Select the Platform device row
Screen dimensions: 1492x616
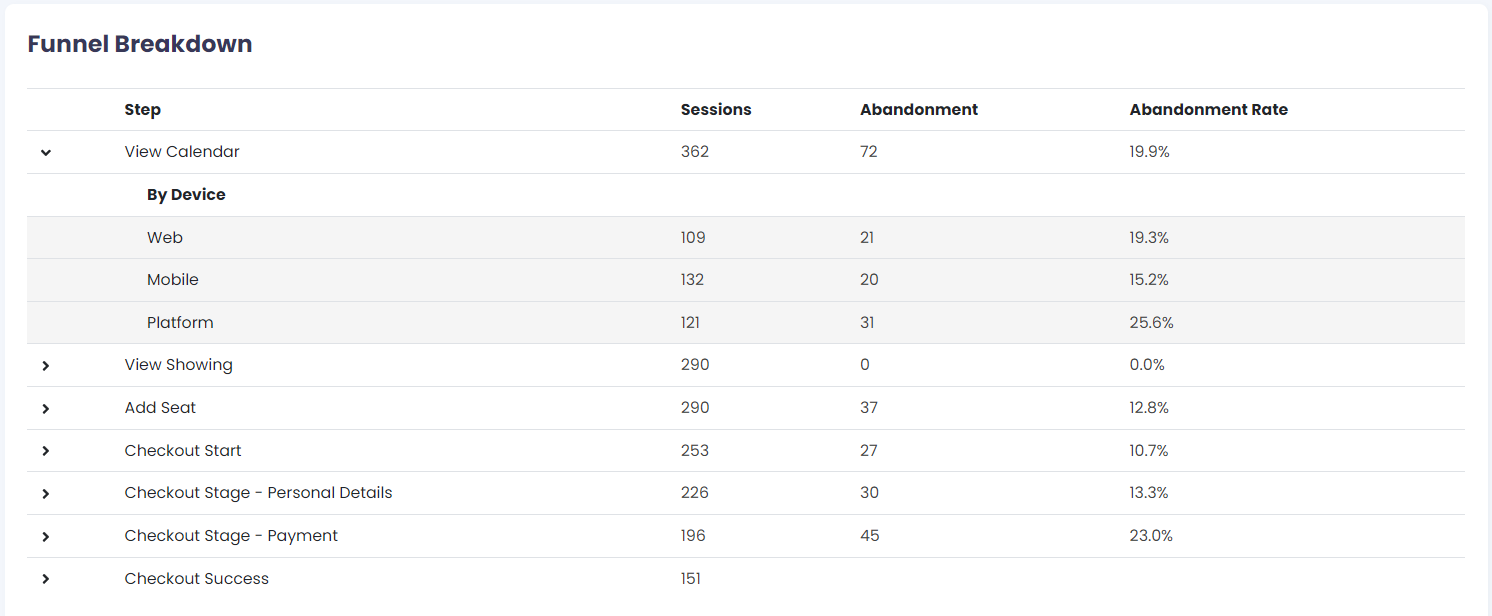tap(180, 323)
